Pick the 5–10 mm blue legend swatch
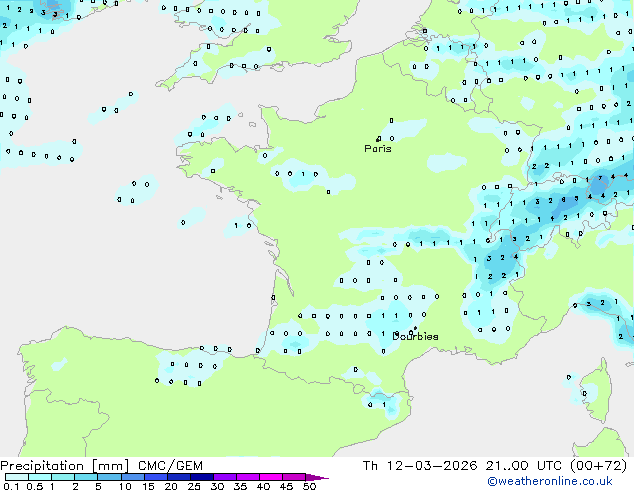This screenshot has width=634, height=490. (x=110, y=477)
